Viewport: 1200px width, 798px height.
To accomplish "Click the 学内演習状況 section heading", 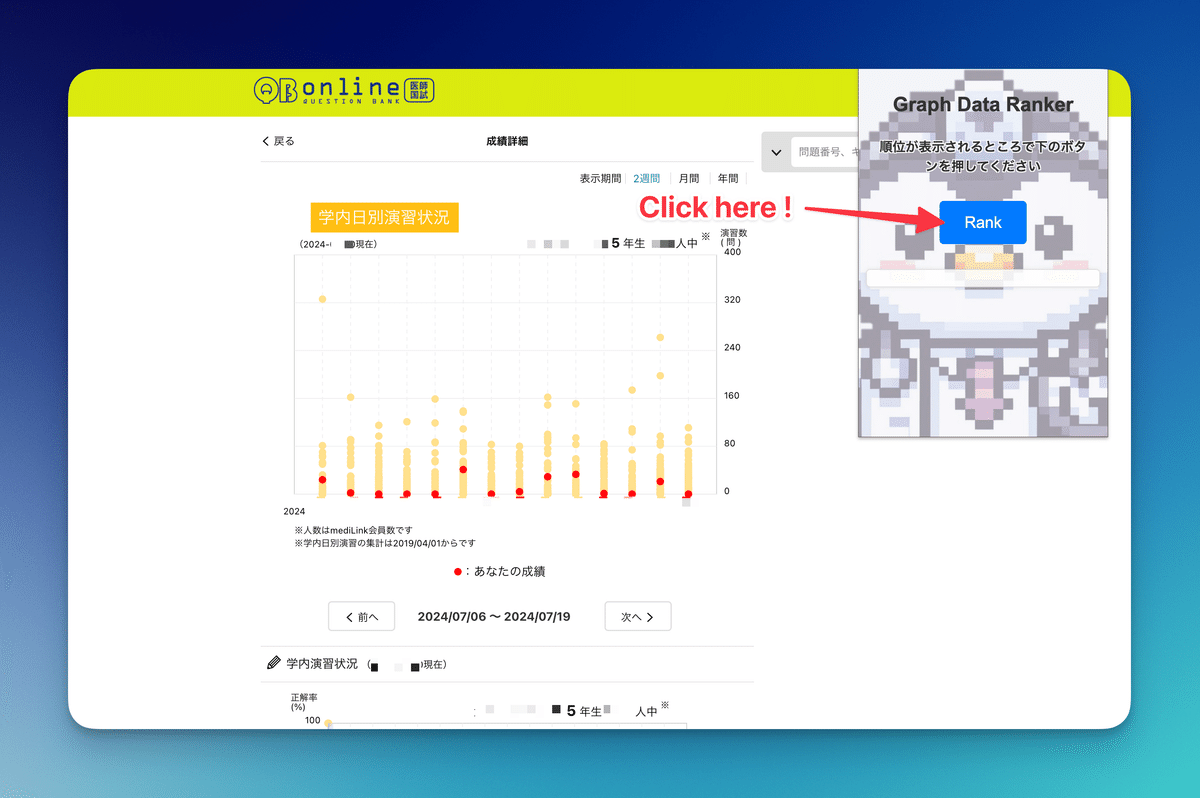I will click(x=322, y=663).
